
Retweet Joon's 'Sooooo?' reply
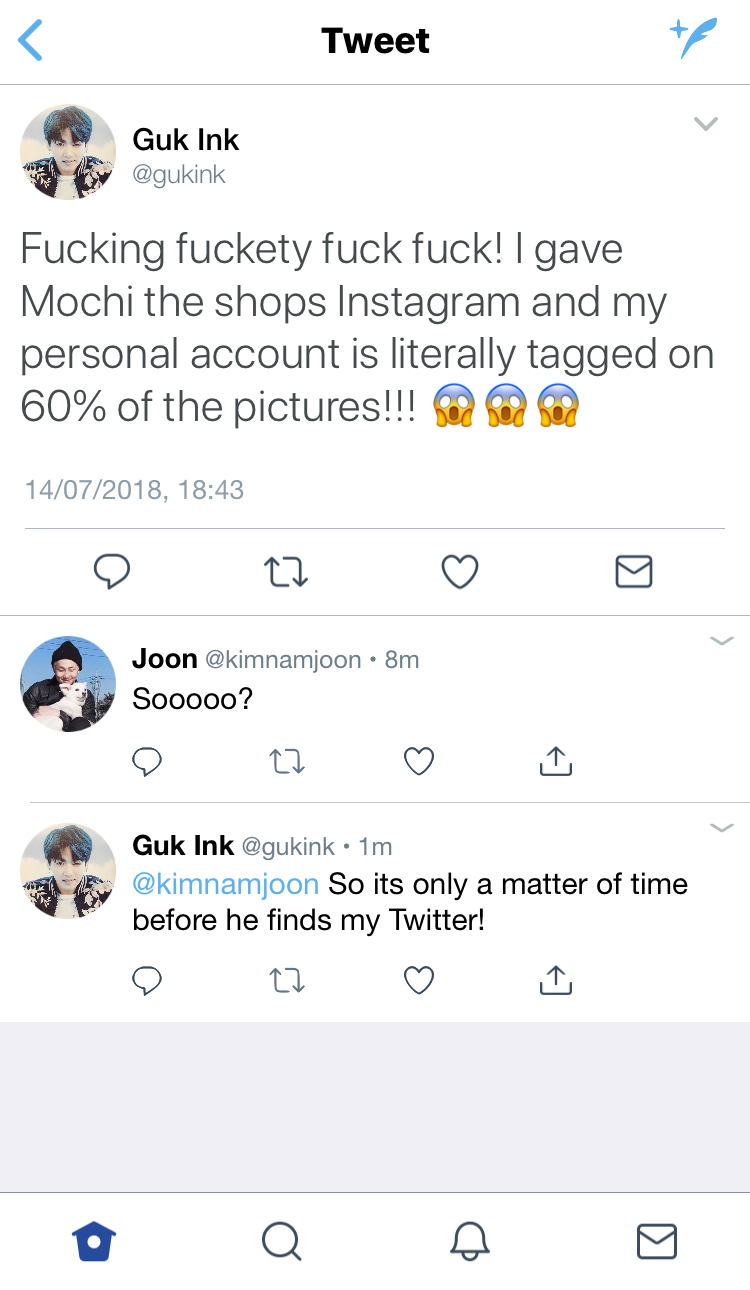[288, 762]
